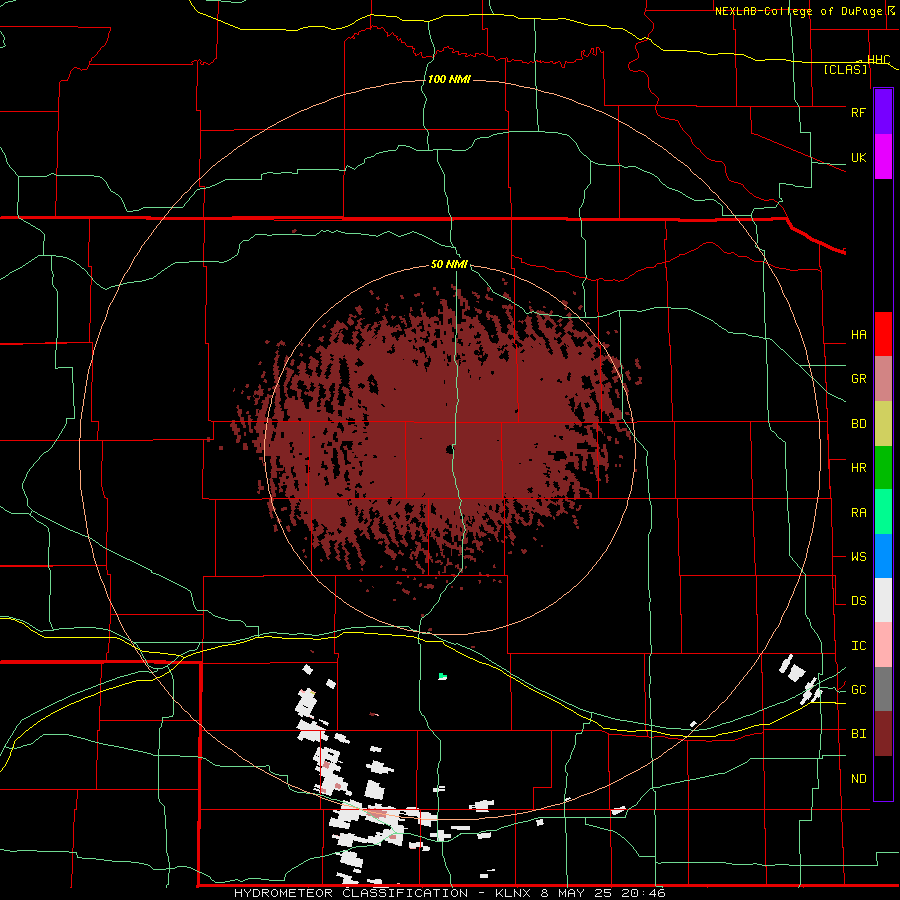Click the '8 MAY 25 20:46' timestamp
The width and height of the screenshot is (900, 900).
point(603,893)
